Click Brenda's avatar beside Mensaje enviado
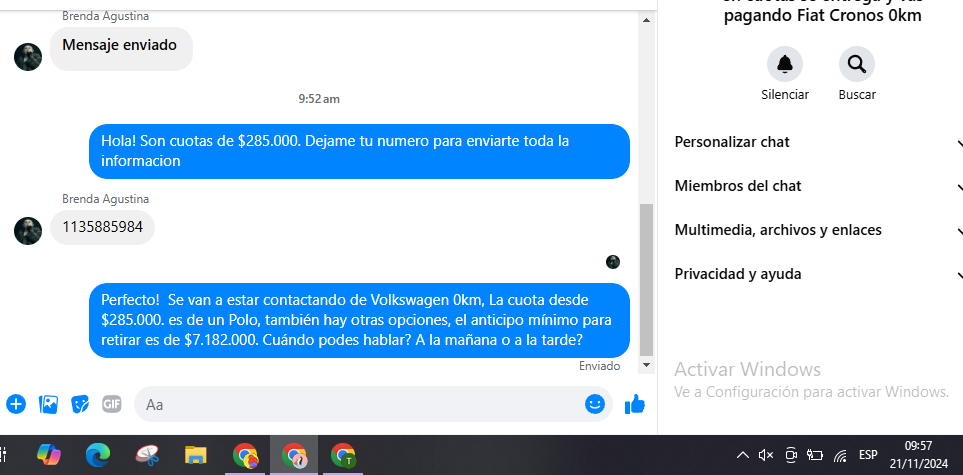This screenshot has width=963, height=475. [28, 57]
